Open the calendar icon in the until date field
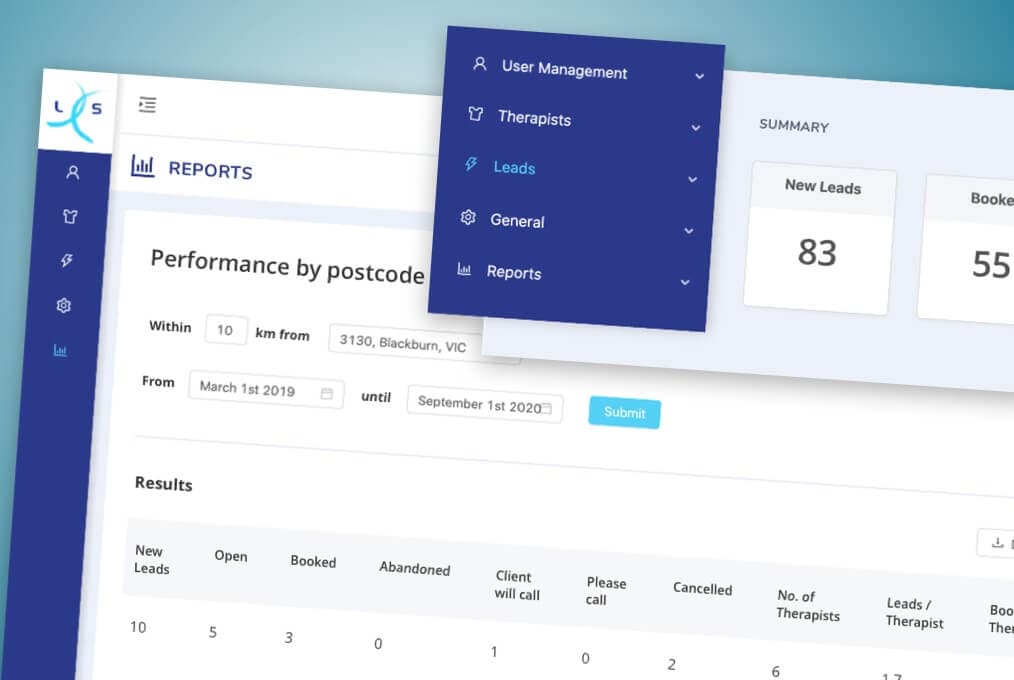The image size is (1014, 680). pyautogui.click(x=548, y=407)
